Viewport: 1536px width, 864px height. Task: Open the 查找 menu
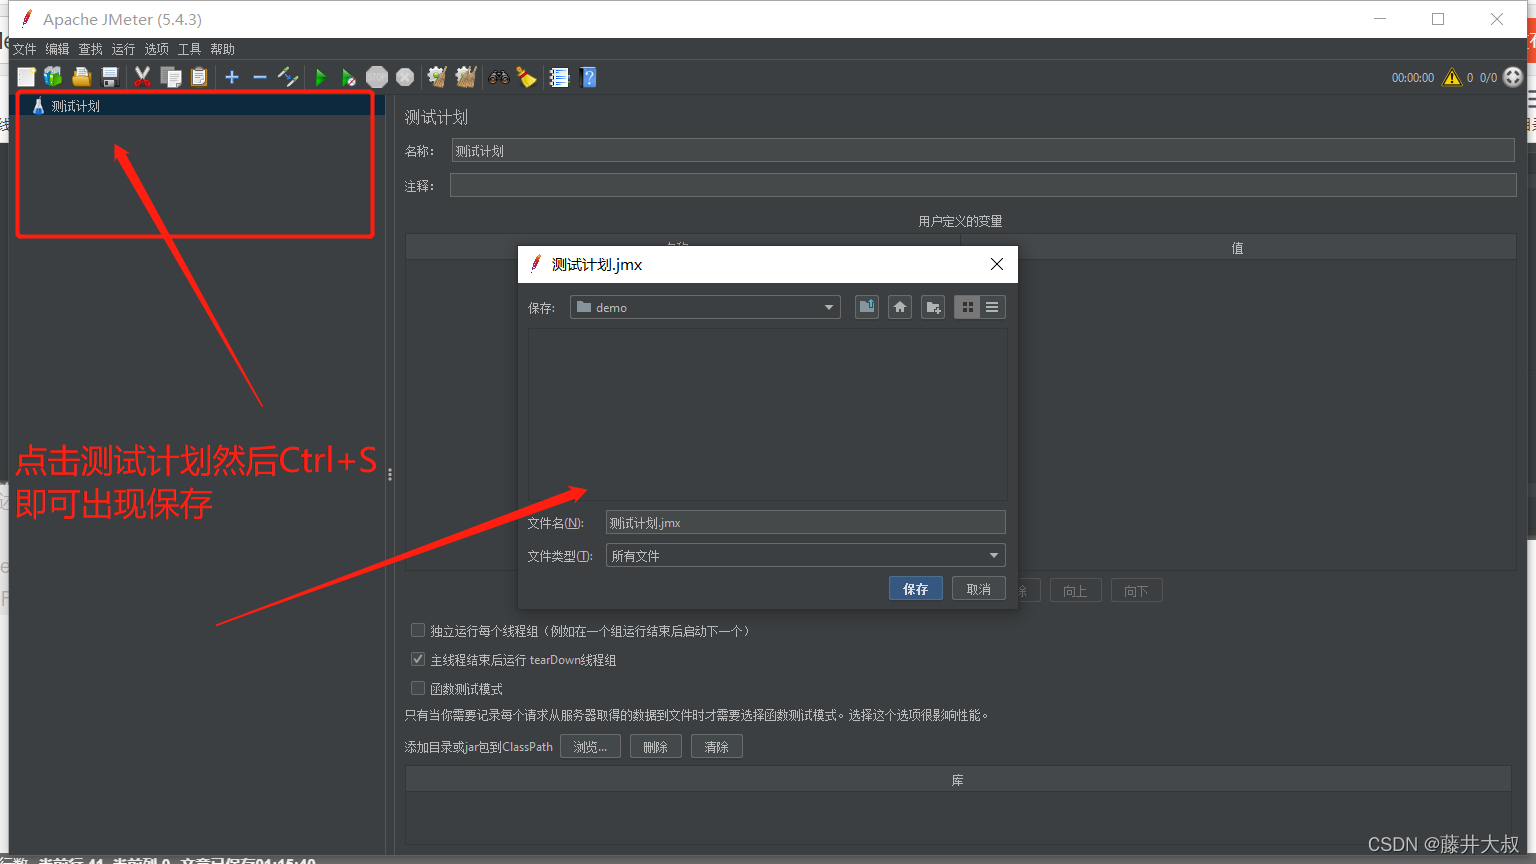click(x=90, y=49)
